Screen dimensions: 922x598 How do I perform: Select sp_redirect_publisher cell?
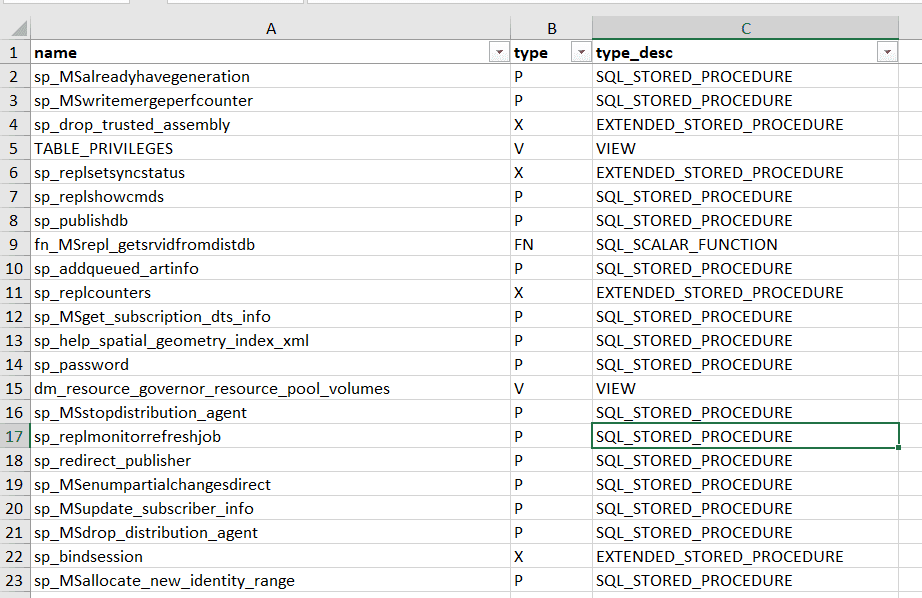click(270, 460)
